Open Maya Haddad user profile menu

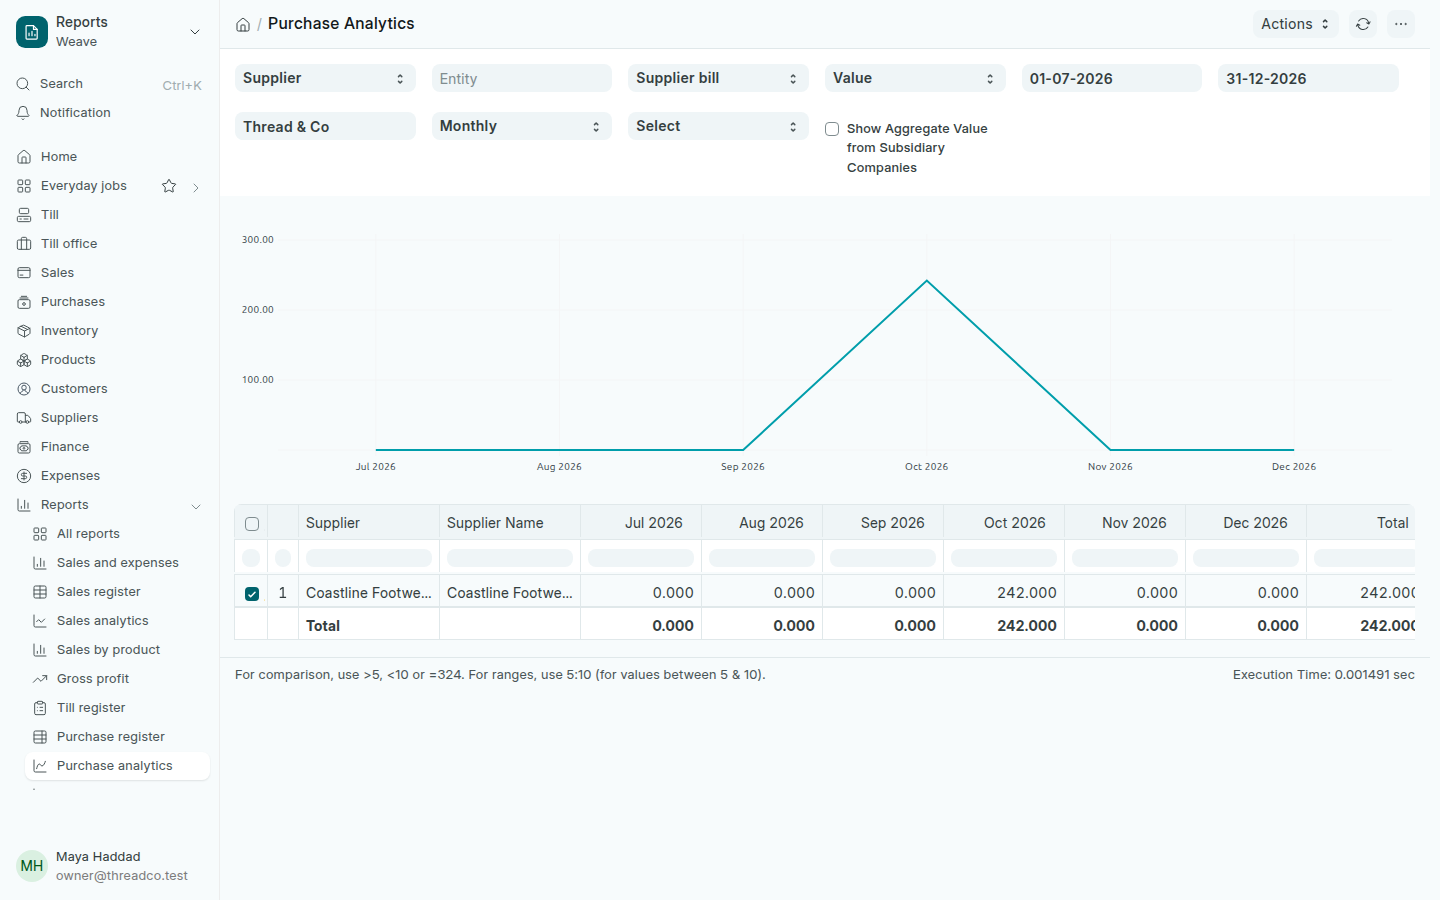pyautogui.click(x=110, y=866)
